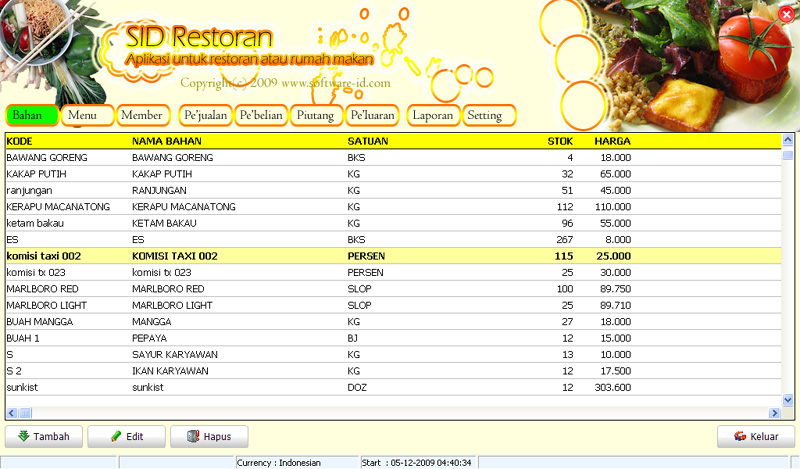Click the Tambah button label

click(x=51, y=437)
